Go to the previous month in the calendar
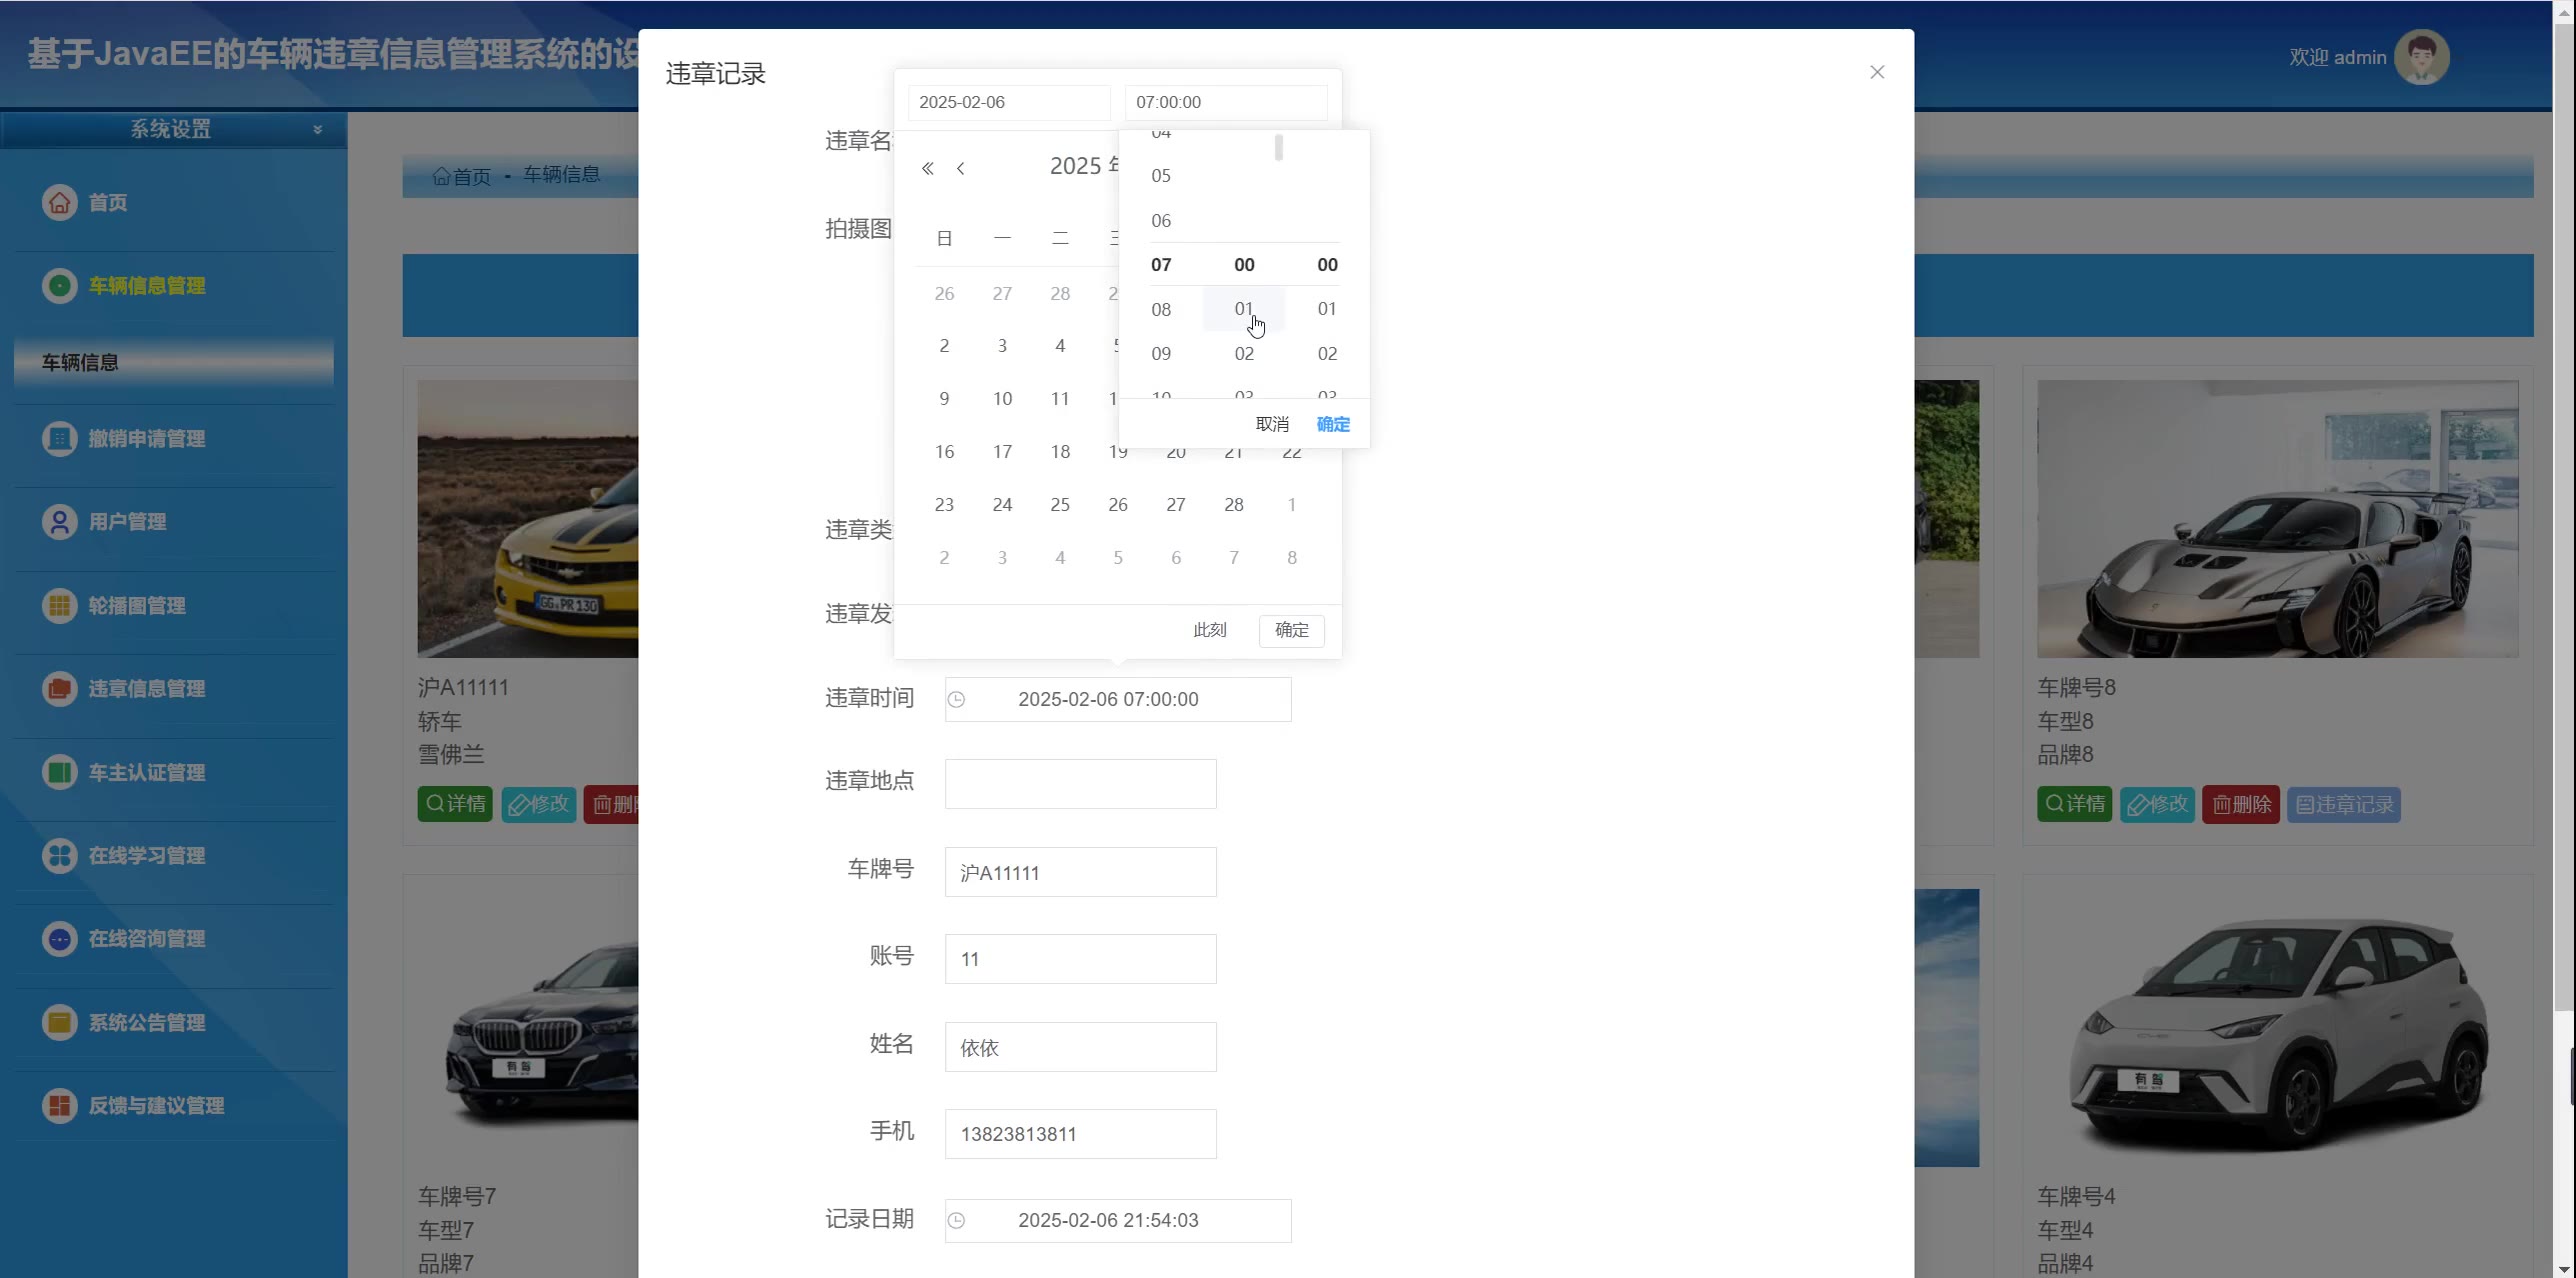 [x=961, y=168]
